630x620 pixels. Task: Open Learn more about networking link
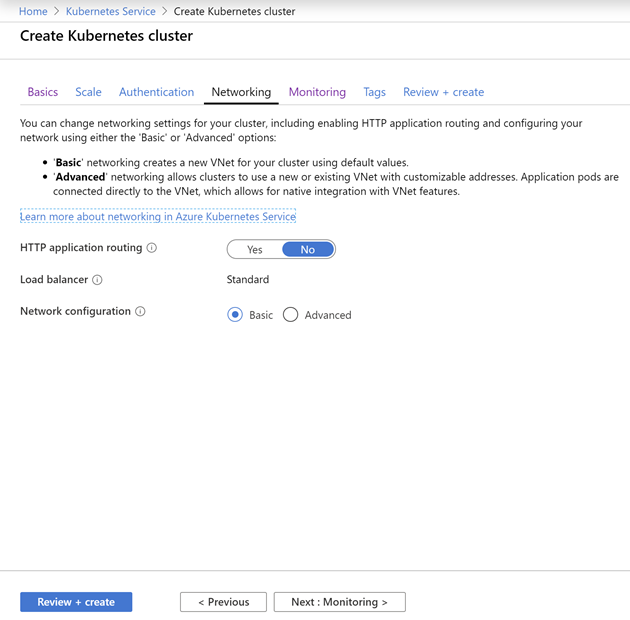click(158, 217)
